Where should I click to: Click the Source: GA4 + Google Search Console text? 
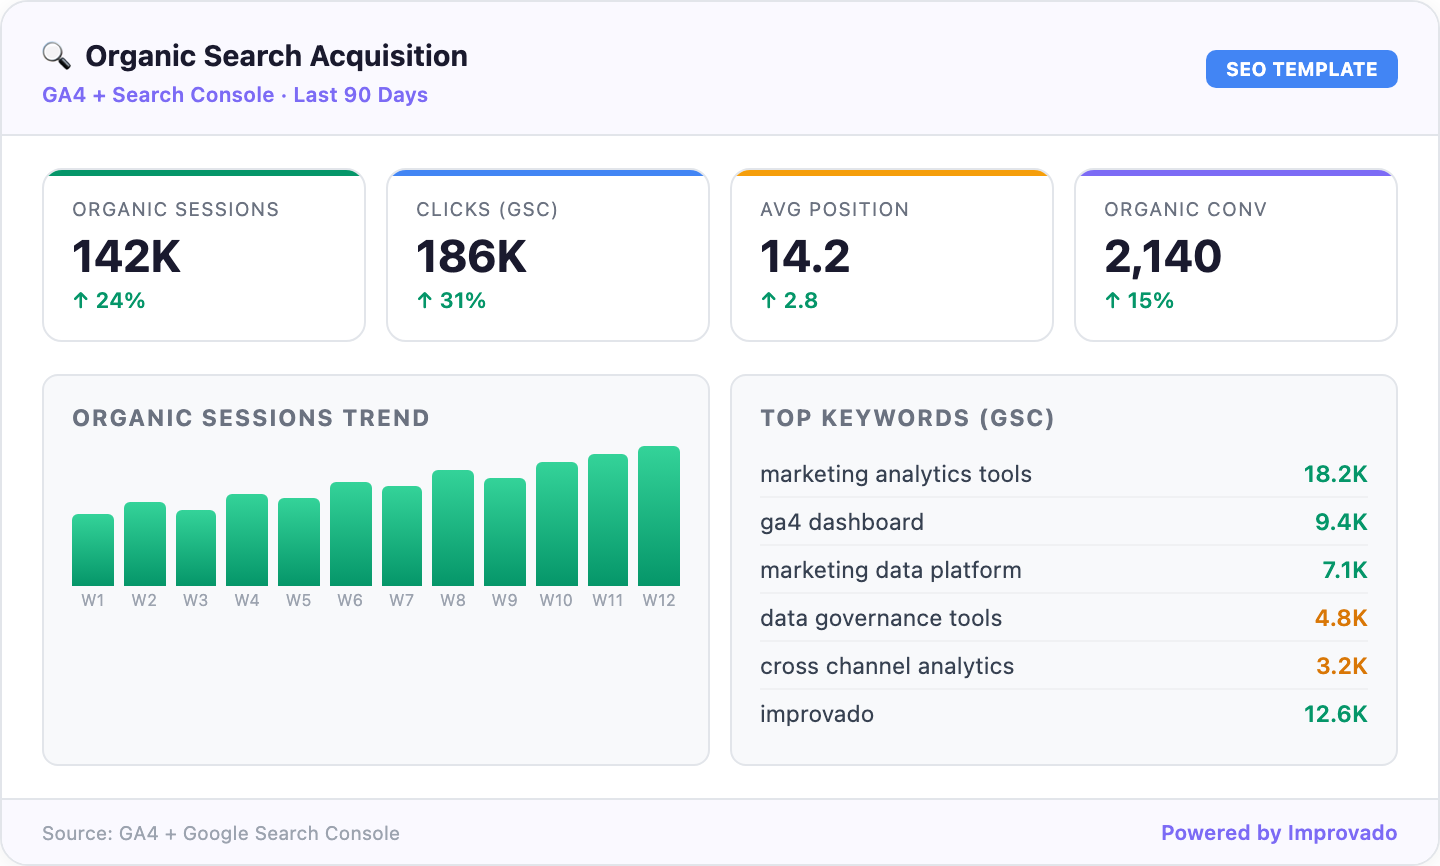coord(224,832)
